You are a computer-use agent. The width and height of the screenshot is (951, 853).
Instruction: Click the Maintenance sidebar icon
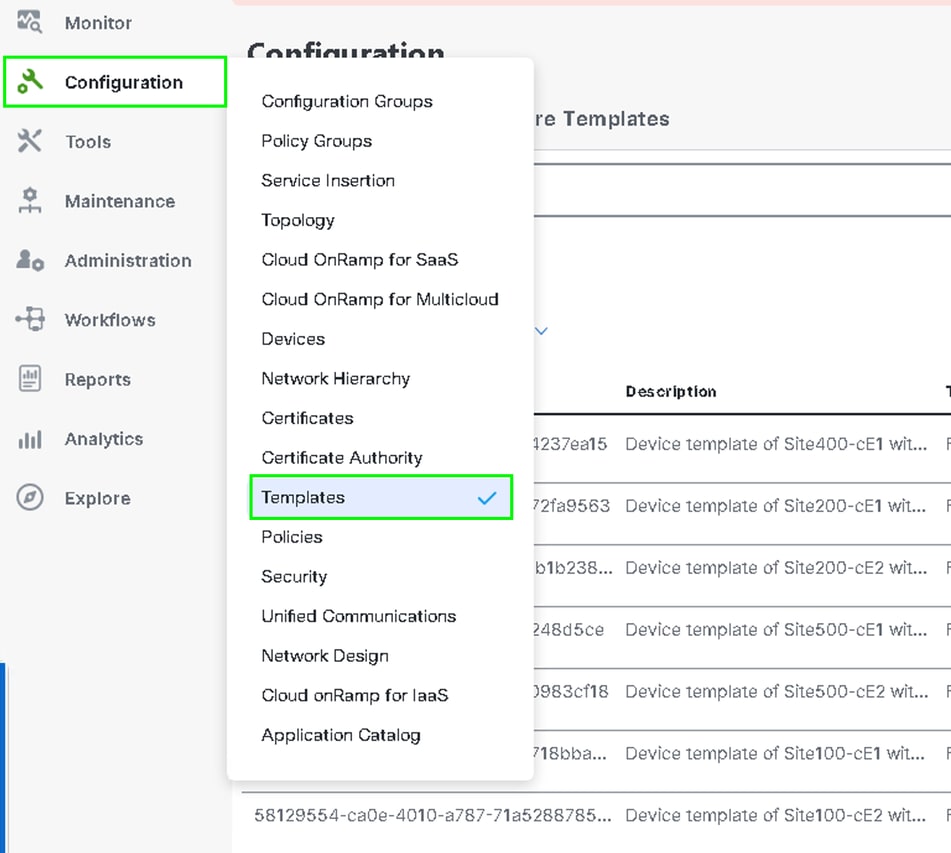coord(29,200)
